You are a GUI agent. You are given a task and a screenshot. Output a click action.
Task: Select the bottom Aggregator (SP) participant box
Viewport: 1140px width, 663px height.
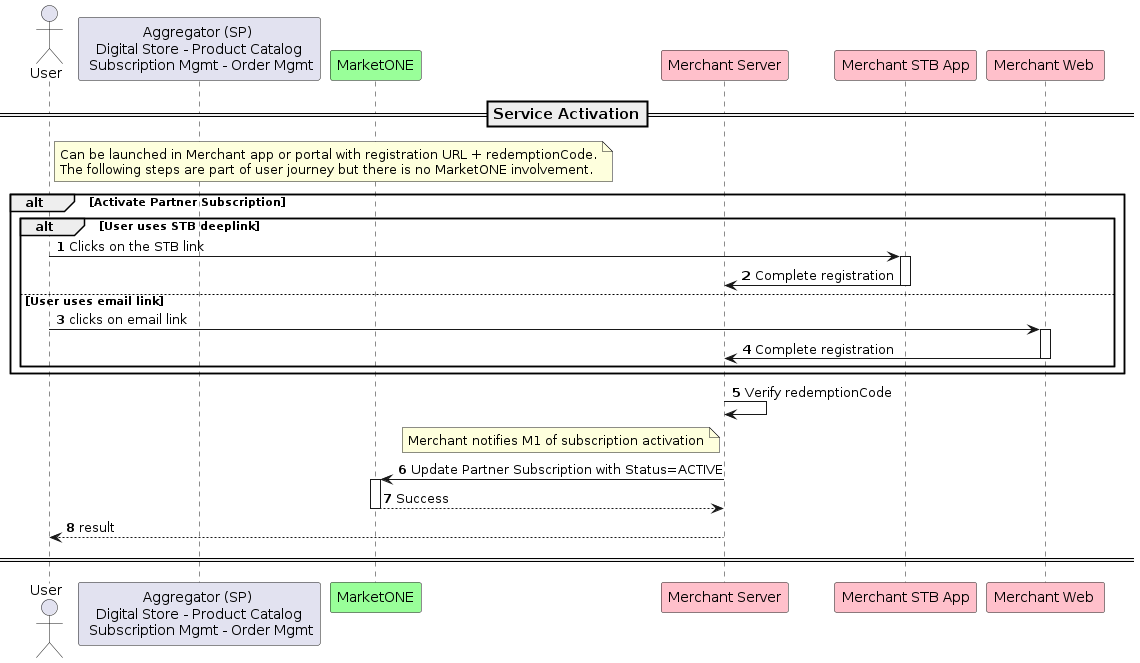pyautogui.click(x=199, y=614)
